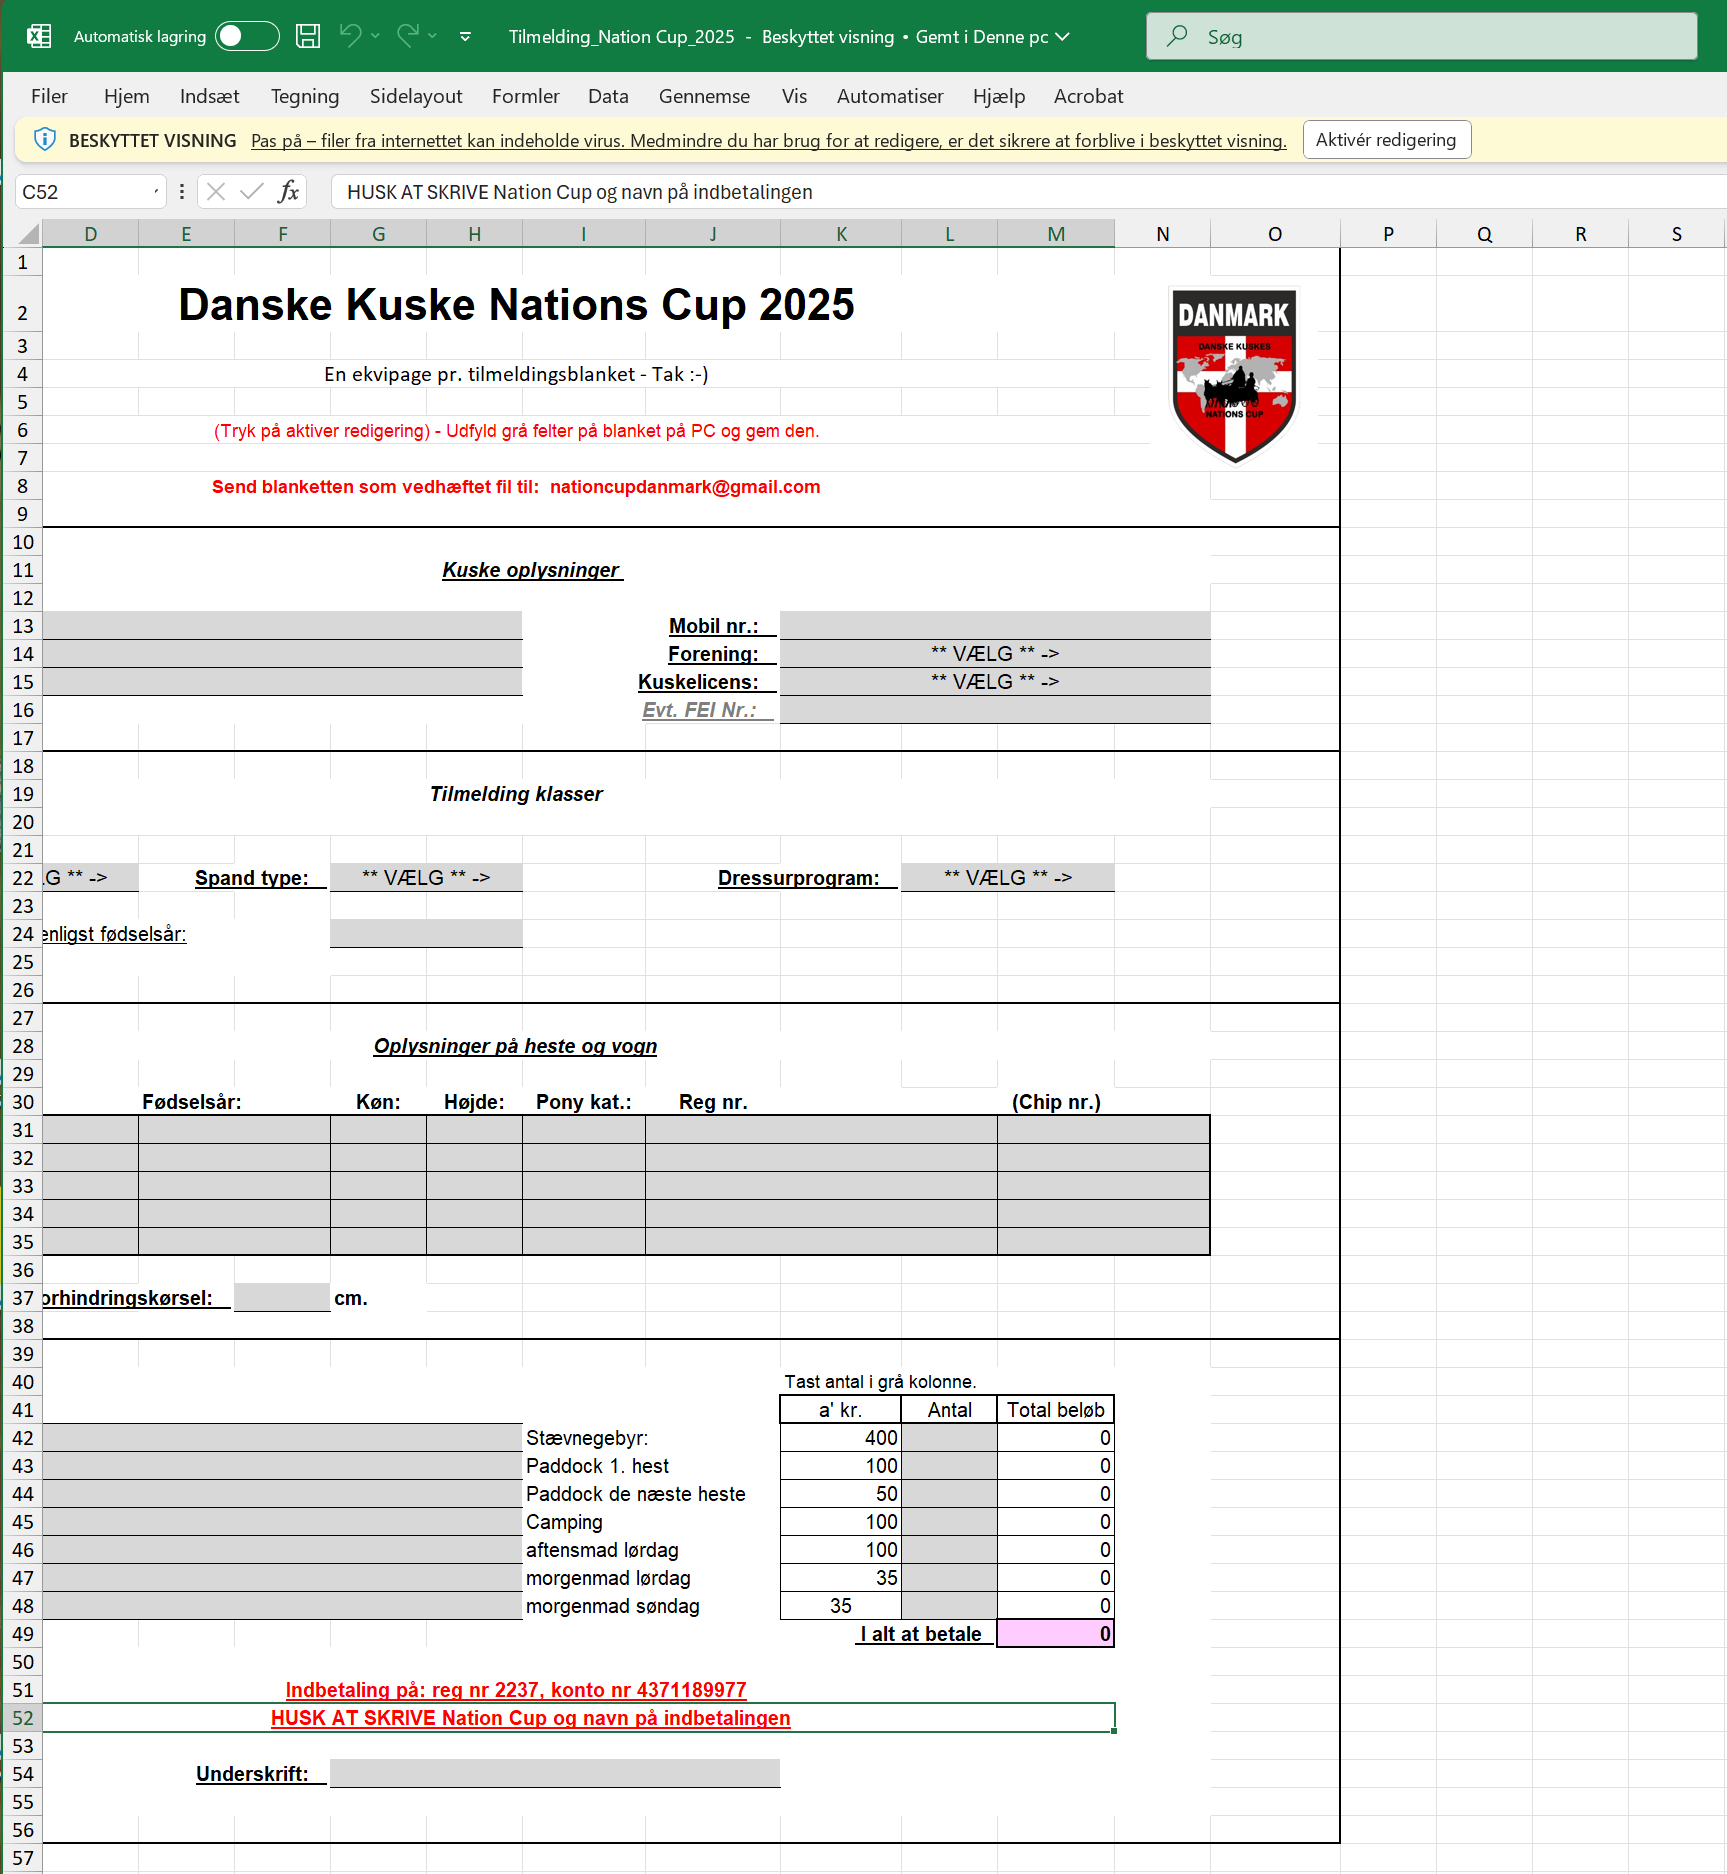Viewport: 1727px width, 1874px height.
Task: Expand file location chevron beside Denne pc
Action: 1062,37
